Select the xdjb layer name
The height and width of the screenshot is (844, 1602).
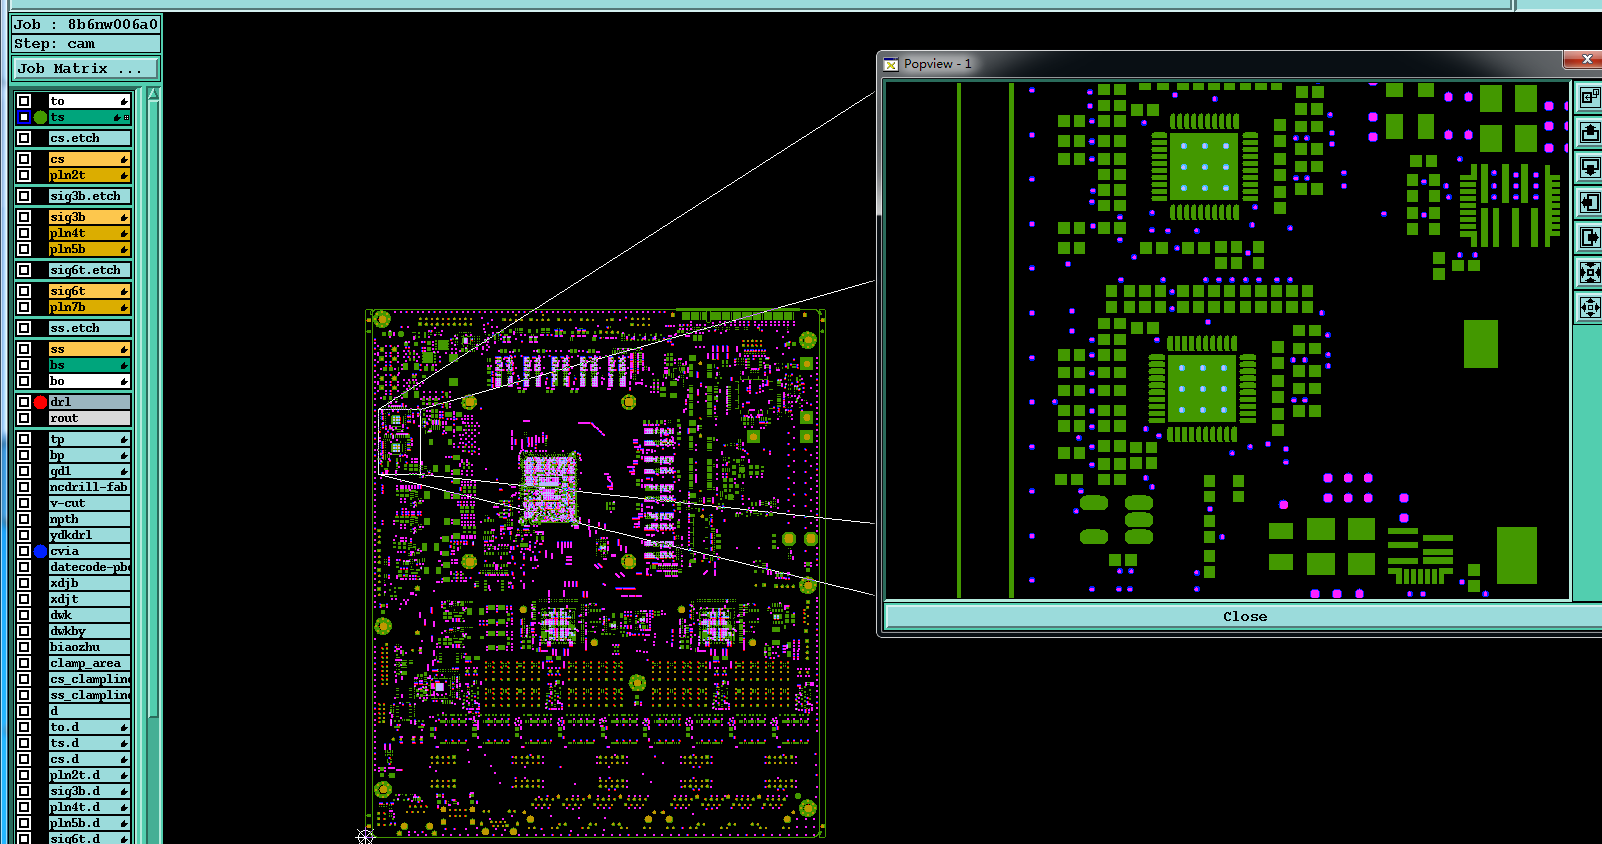tap(90, 583)
